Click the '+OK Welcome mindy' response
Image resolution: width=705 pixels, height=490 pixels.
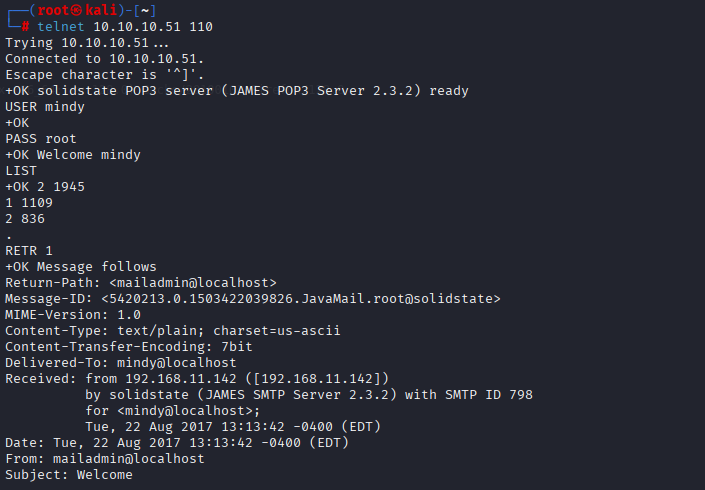pos(73,155)
